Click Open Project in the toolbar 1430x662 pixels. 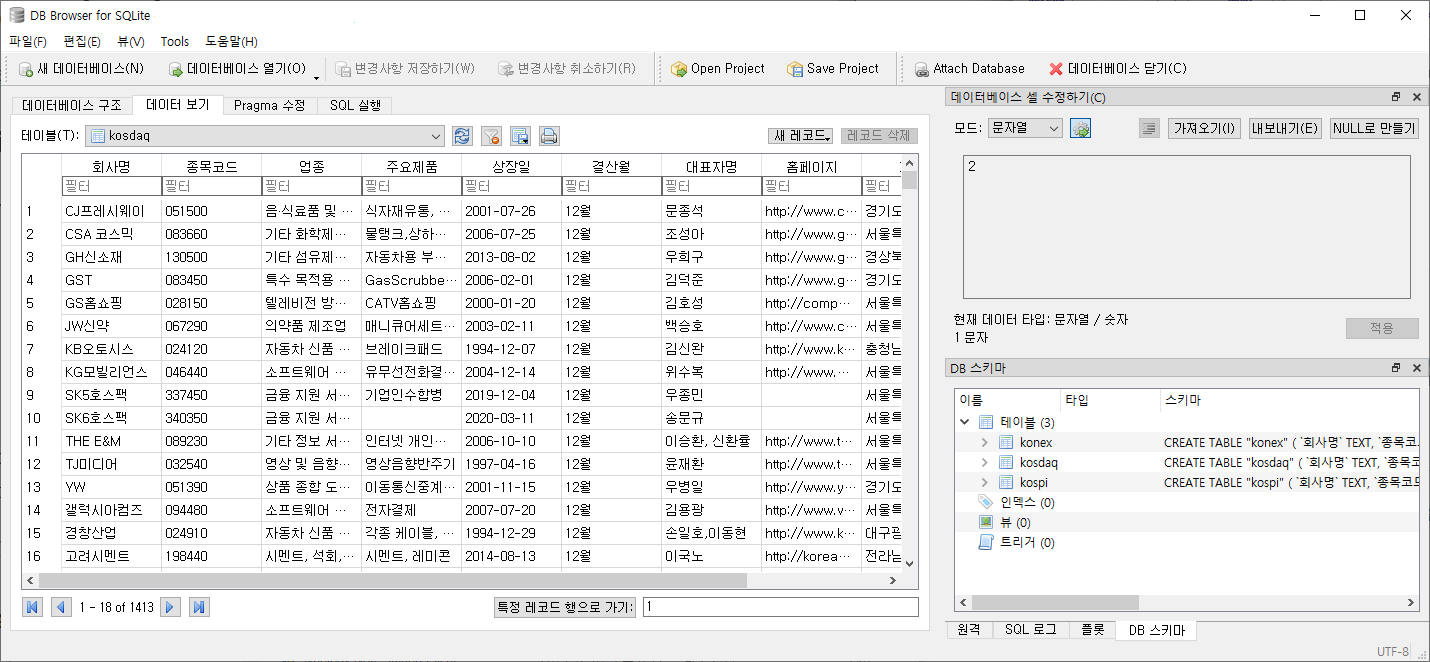[x=718, y=69]
